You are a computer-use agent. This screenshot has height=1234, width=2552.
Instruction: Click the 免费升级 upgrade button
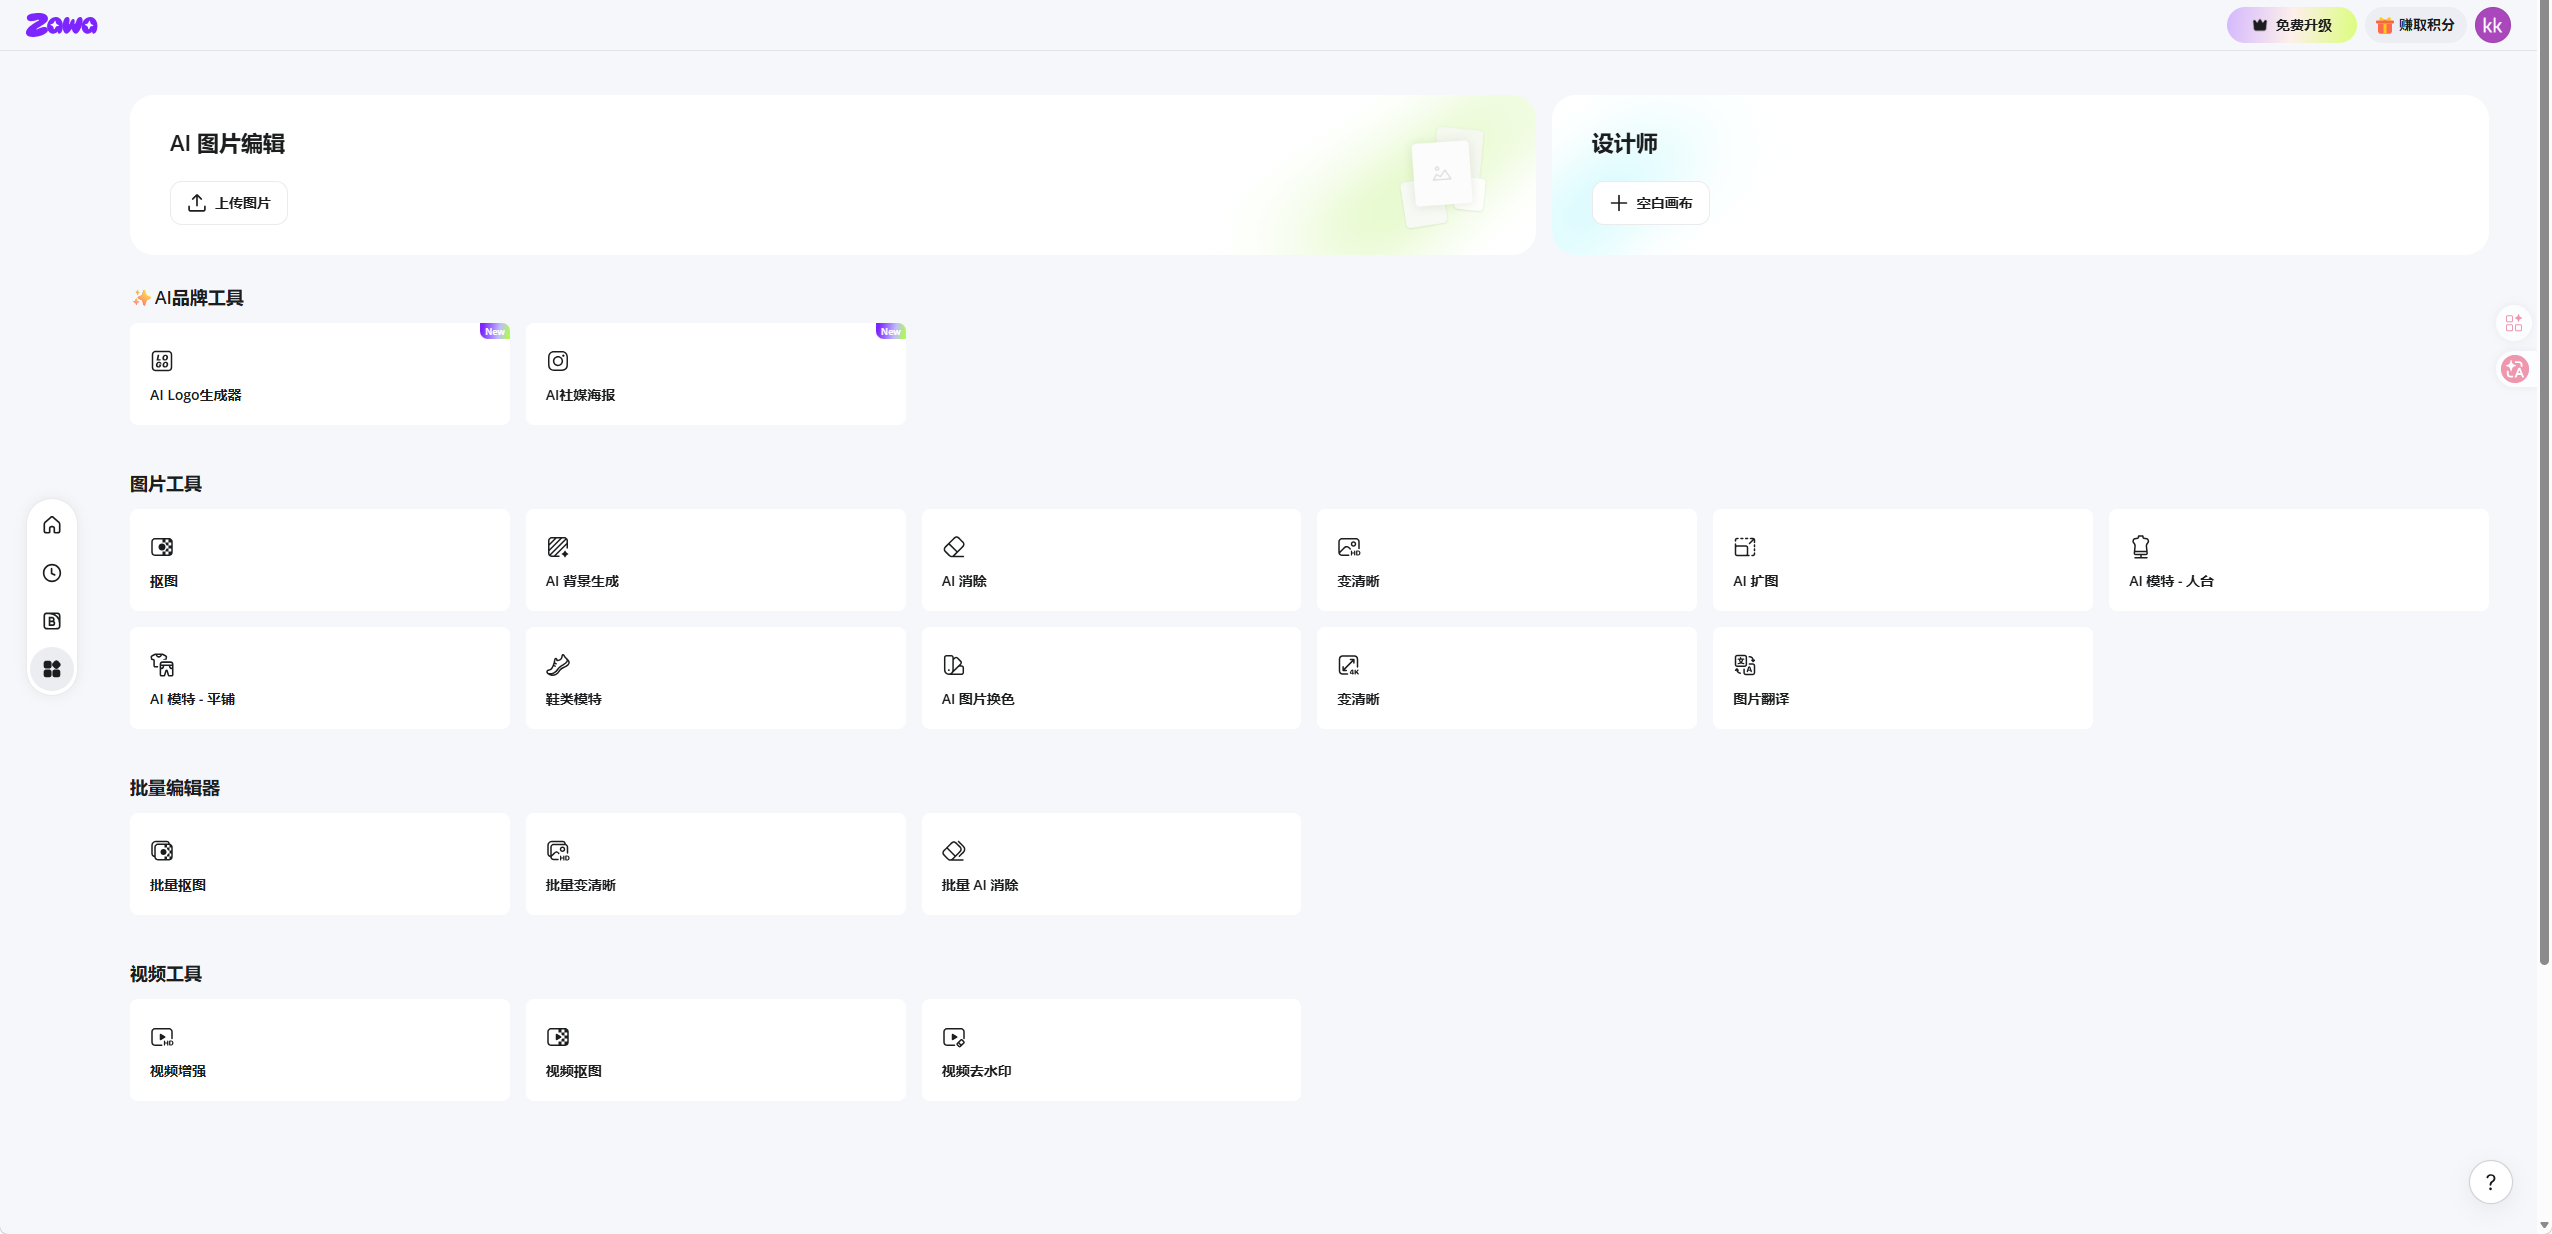(2291, 25)
